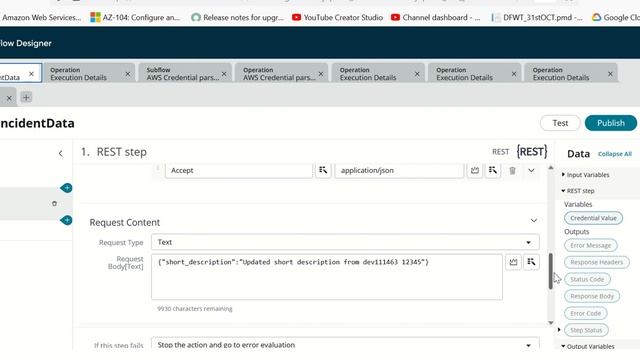640x360 pixels.
Task: Open script editor icon for application/json value
Action: pos(475,170)
